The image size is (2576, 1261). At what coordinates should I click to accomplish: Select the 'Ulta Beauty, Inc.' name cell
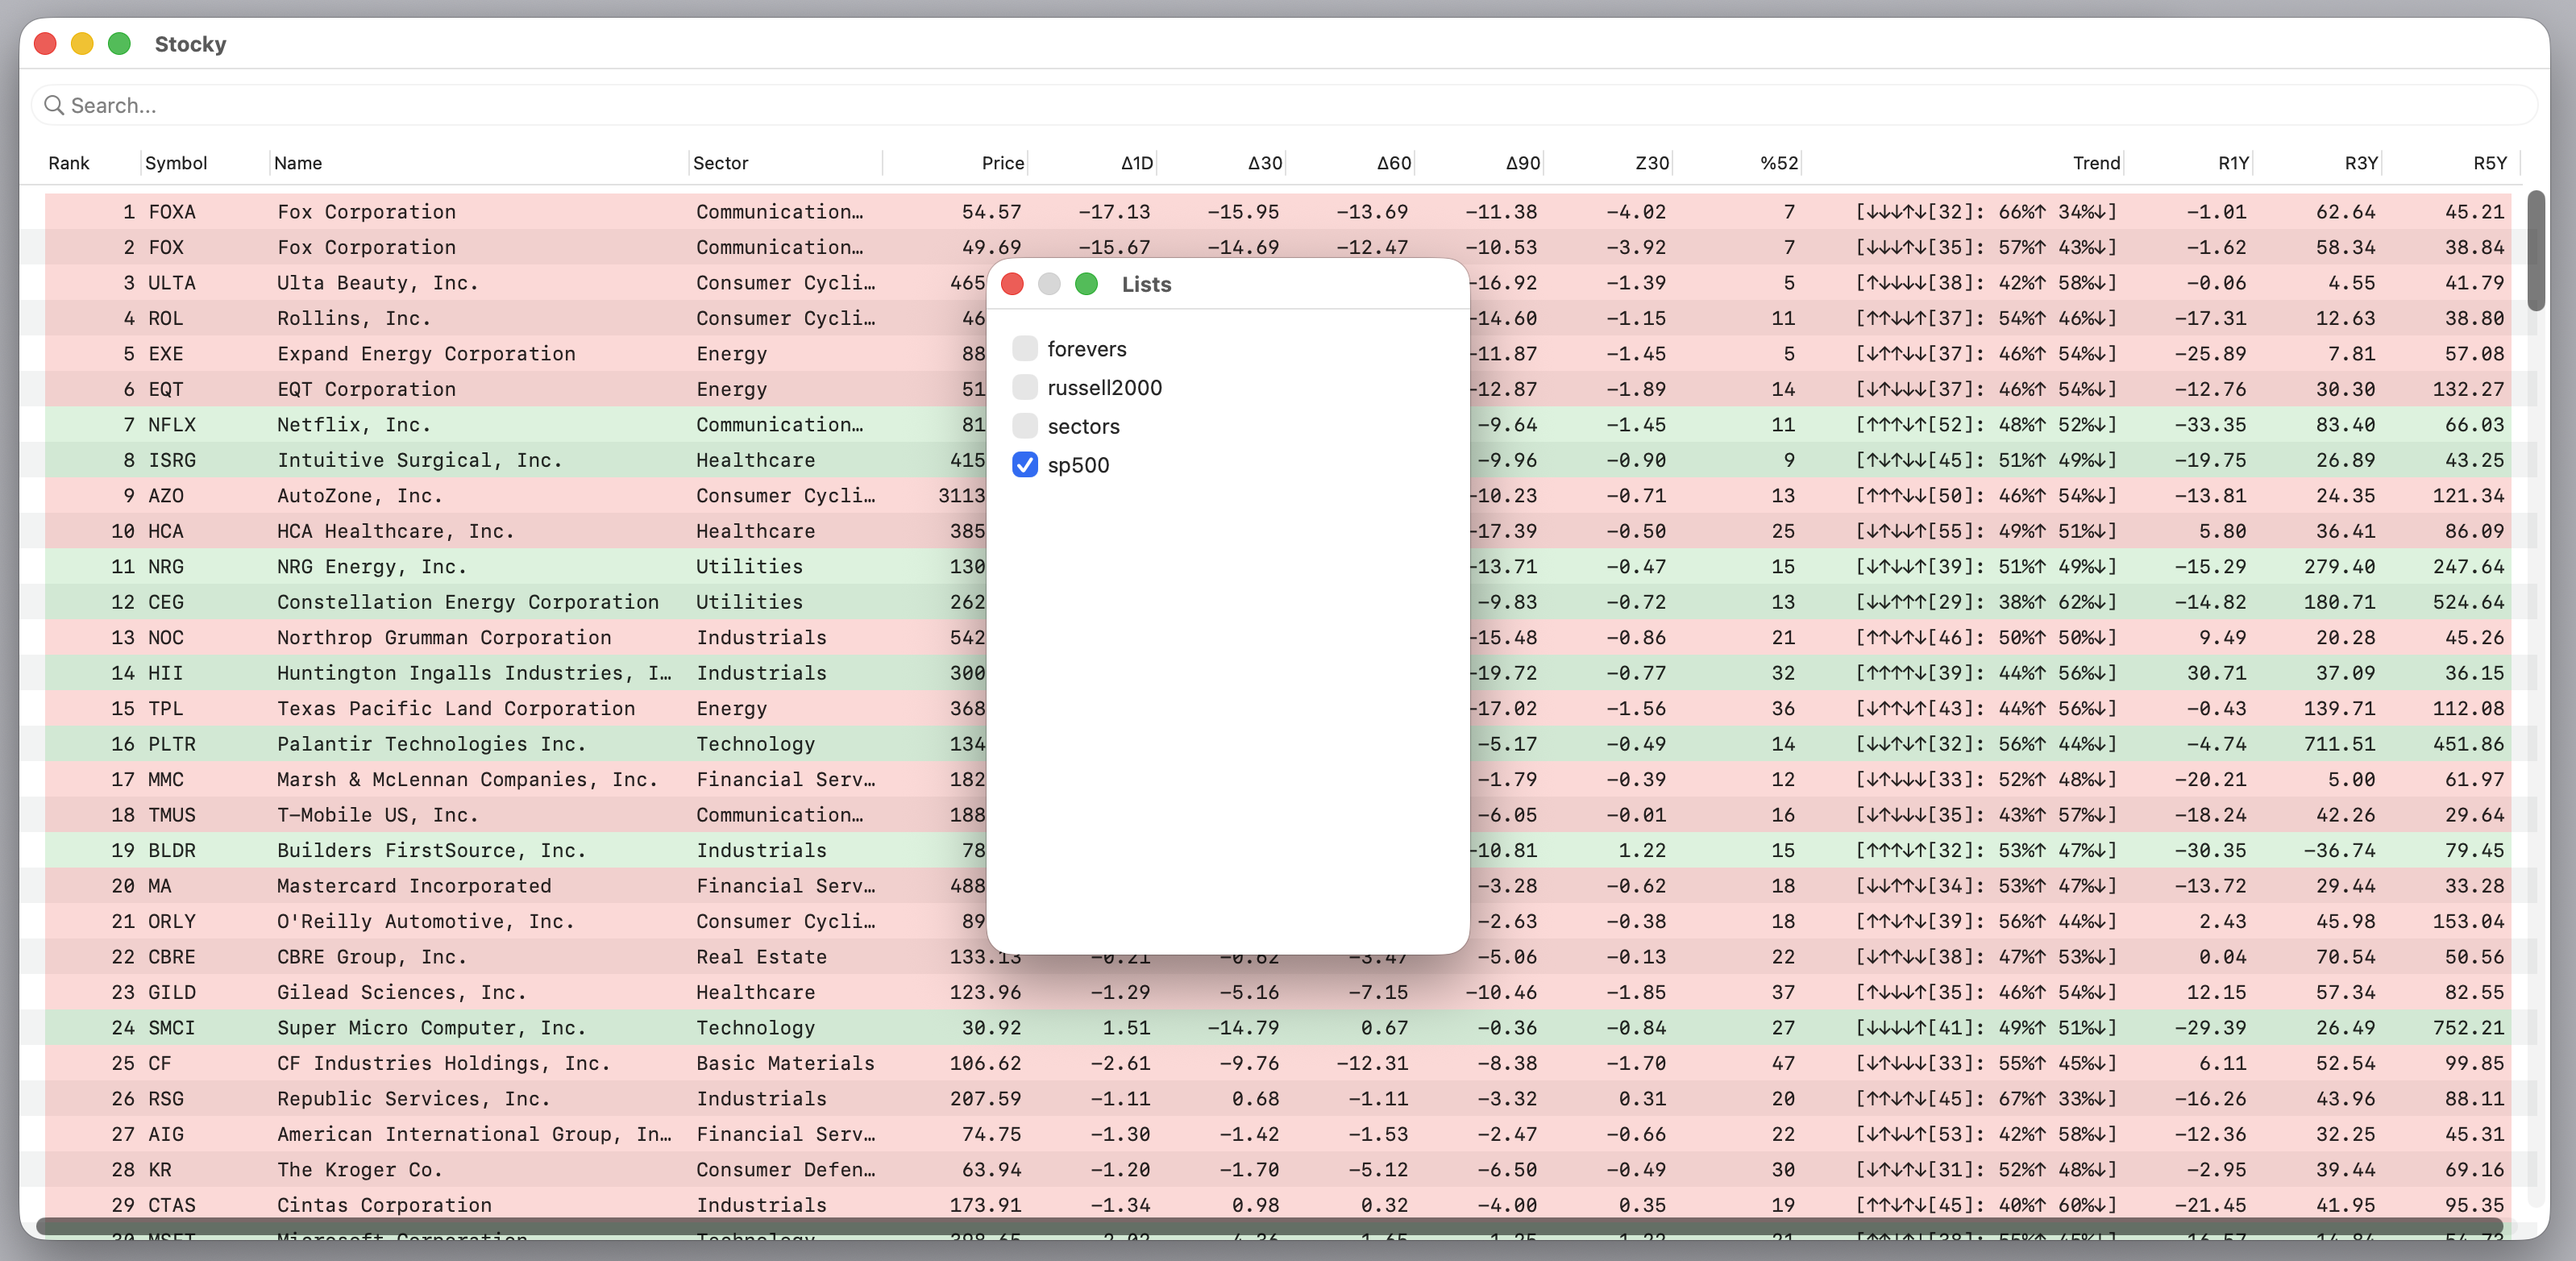point(378,283)
